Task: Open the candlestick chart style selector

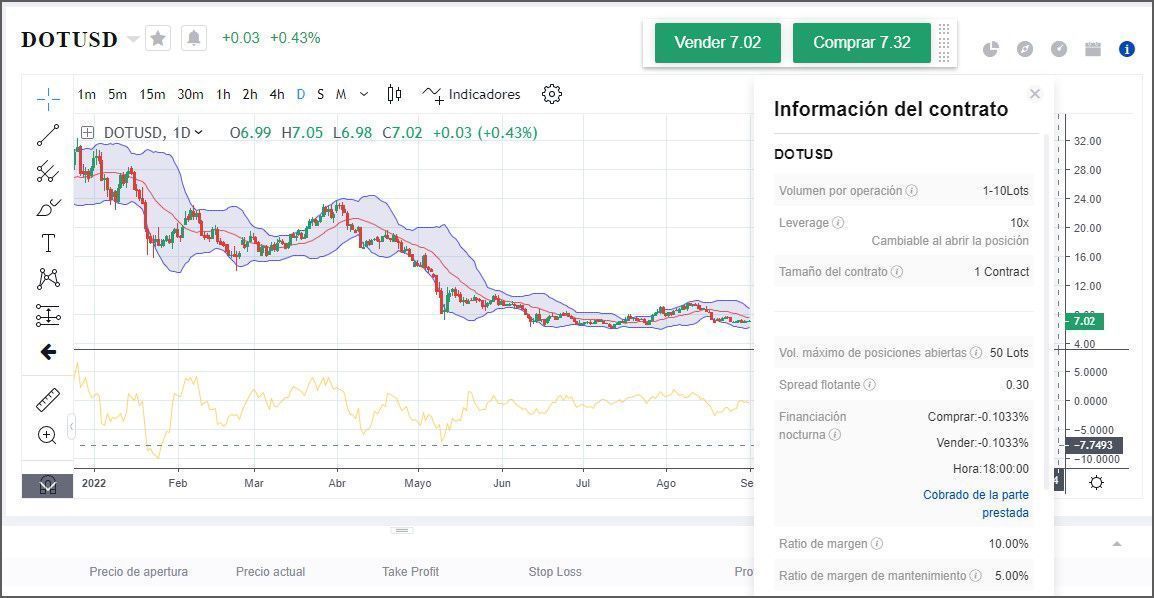Action: (x=394, y=94)
